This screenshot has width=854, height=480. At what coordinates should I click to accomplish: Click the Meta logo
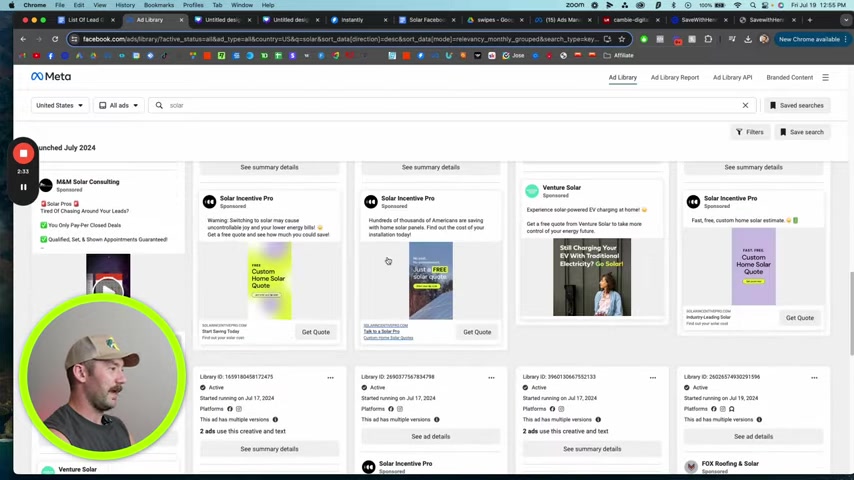(51, 77)
